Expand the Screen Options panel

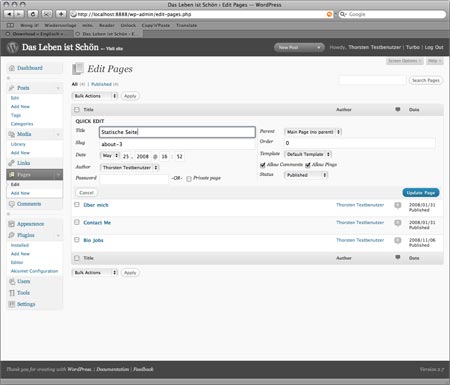coord(405,61)
